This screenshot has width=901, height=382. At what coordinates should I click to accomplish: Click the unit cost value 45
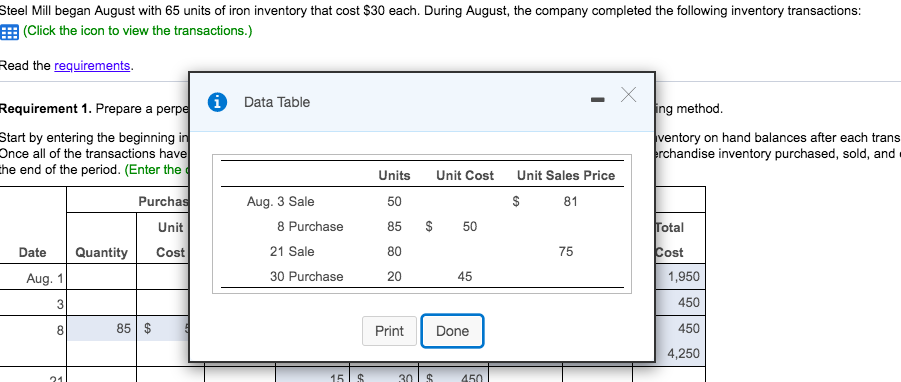pos(465,277)
